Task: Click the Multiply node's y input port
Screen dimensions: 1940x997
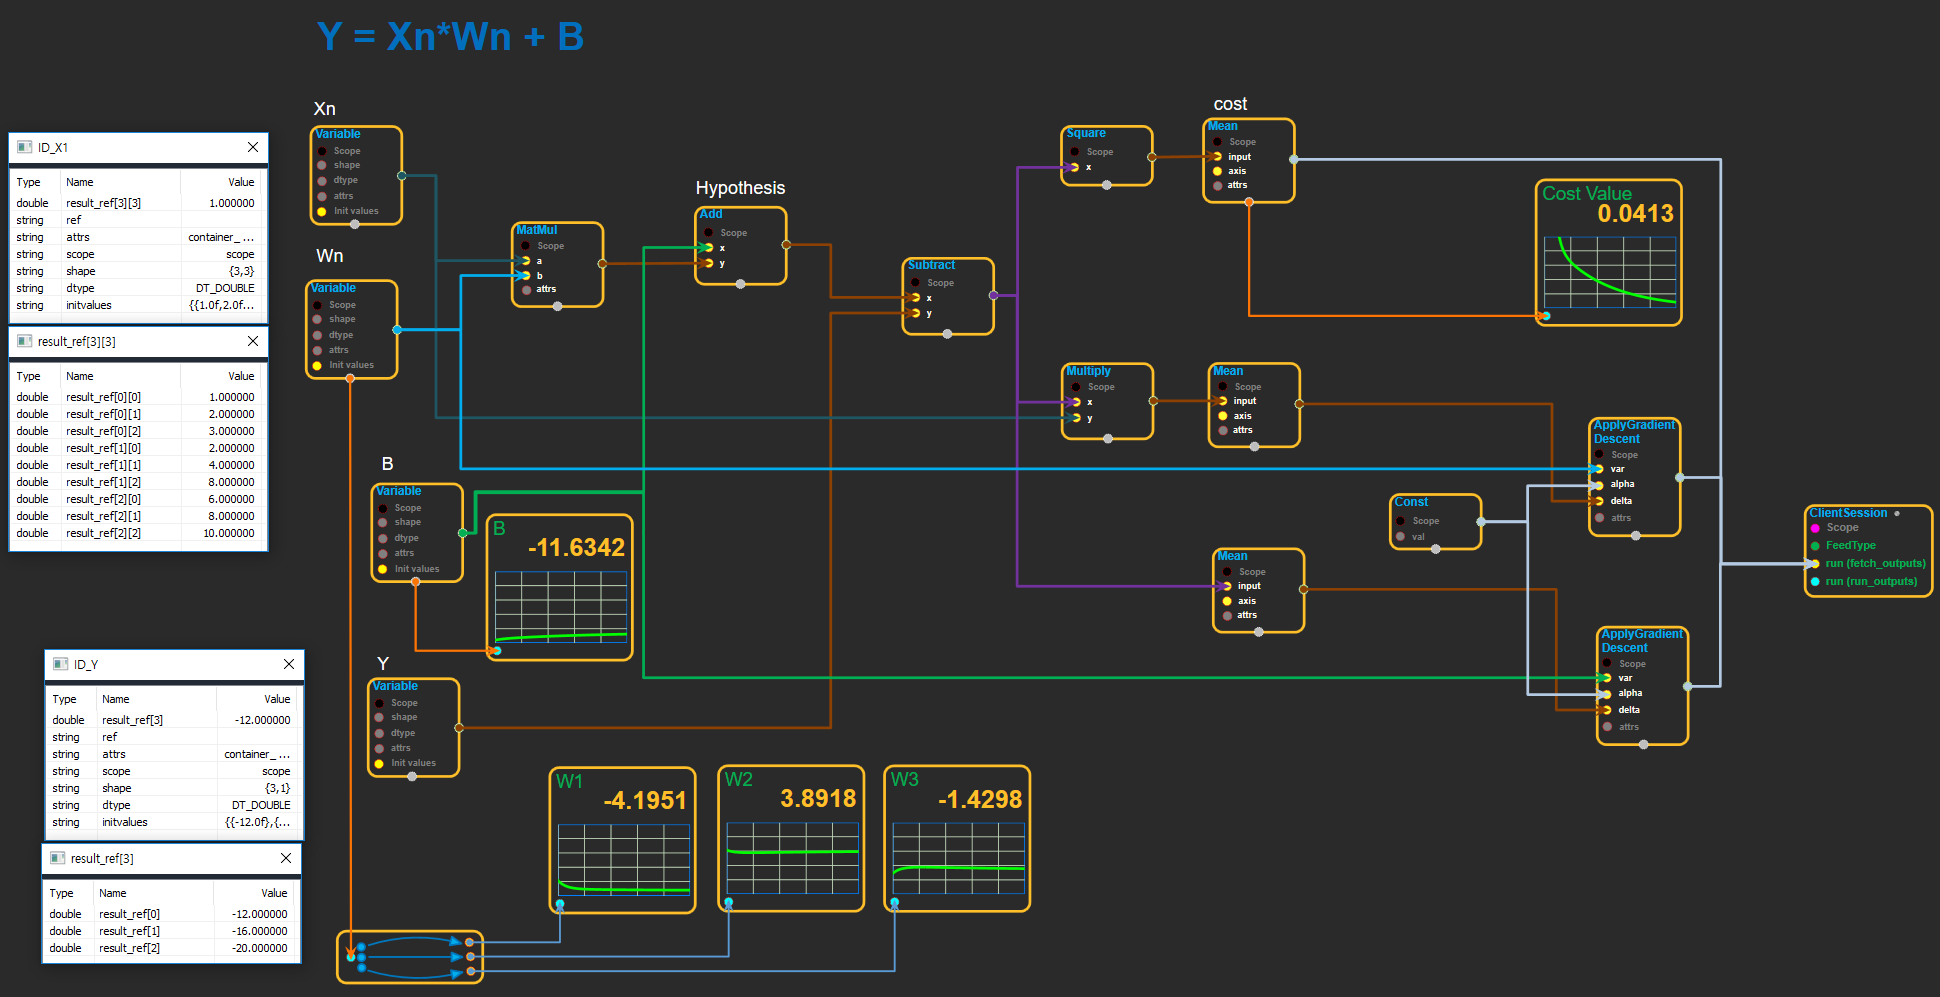Action: click(x=1076, y=418)
